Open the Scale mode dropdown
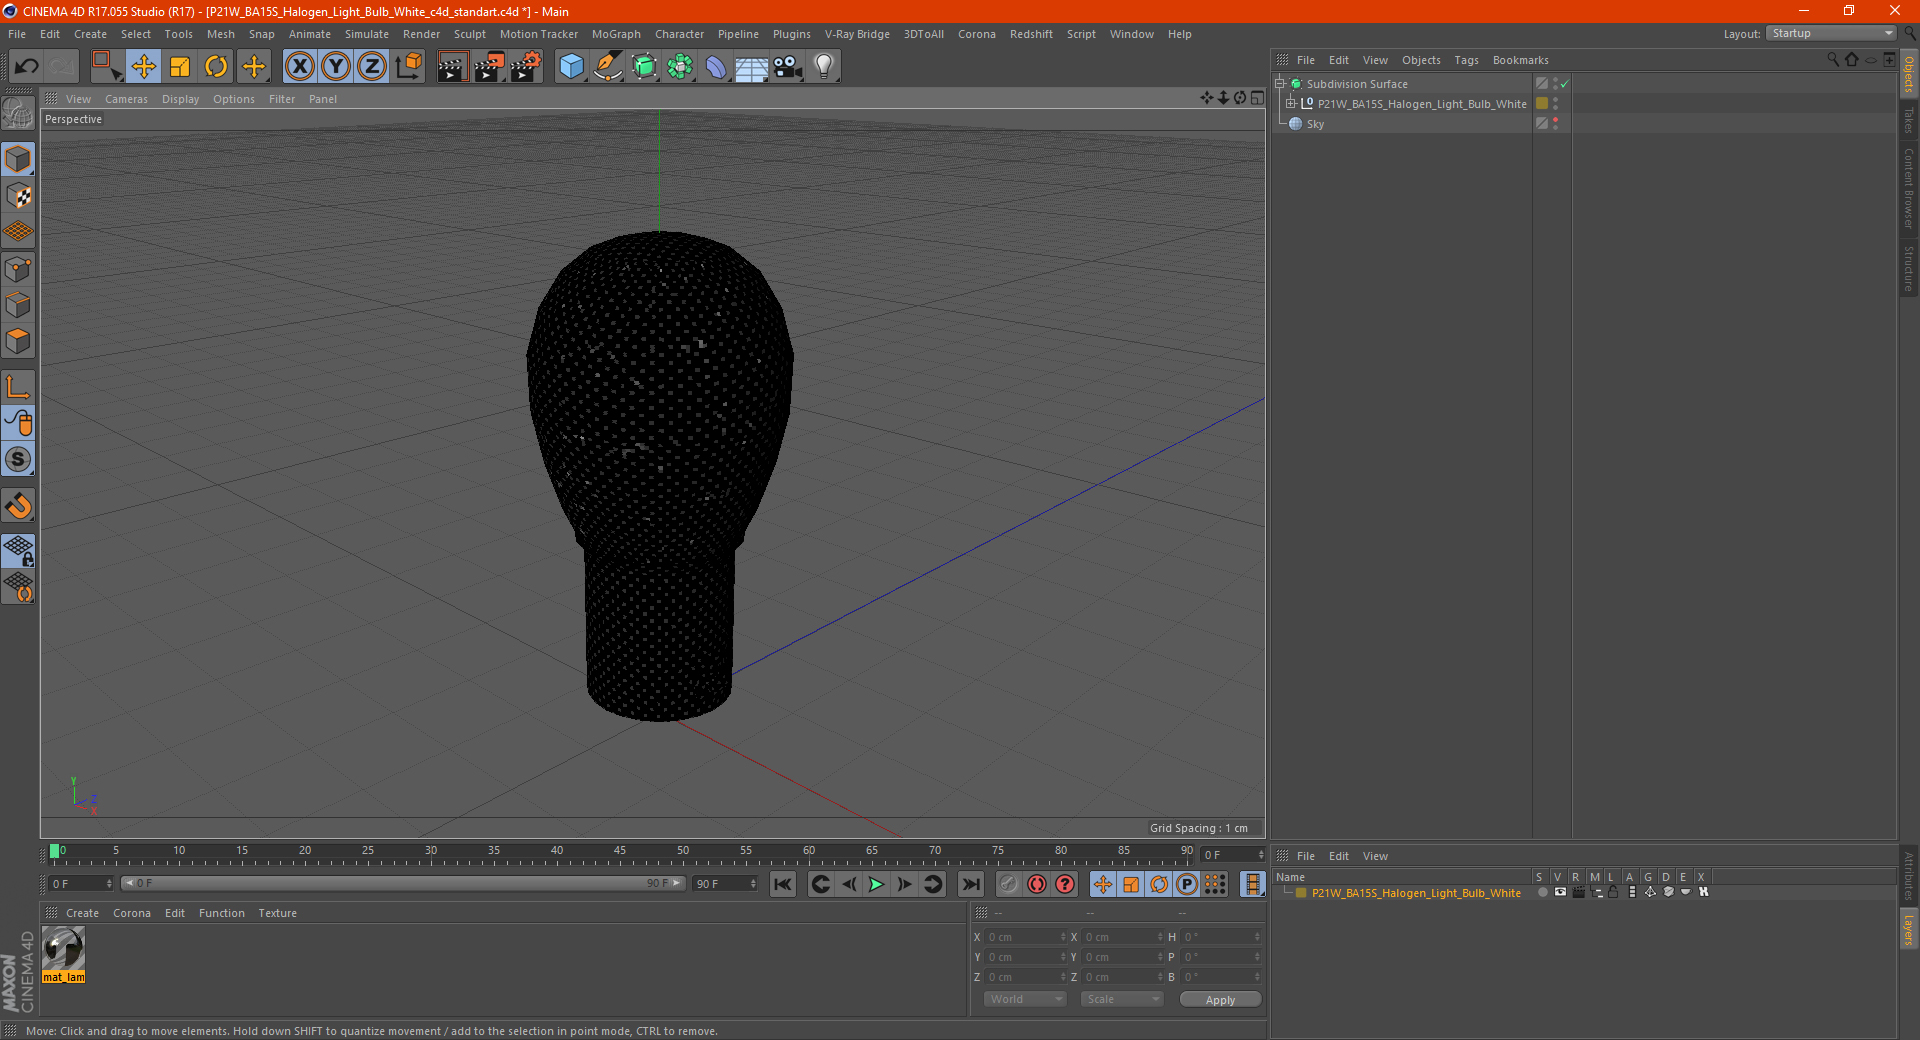The width and height of the screenshot is (1920, 1040). click(x=1122, y=999)
